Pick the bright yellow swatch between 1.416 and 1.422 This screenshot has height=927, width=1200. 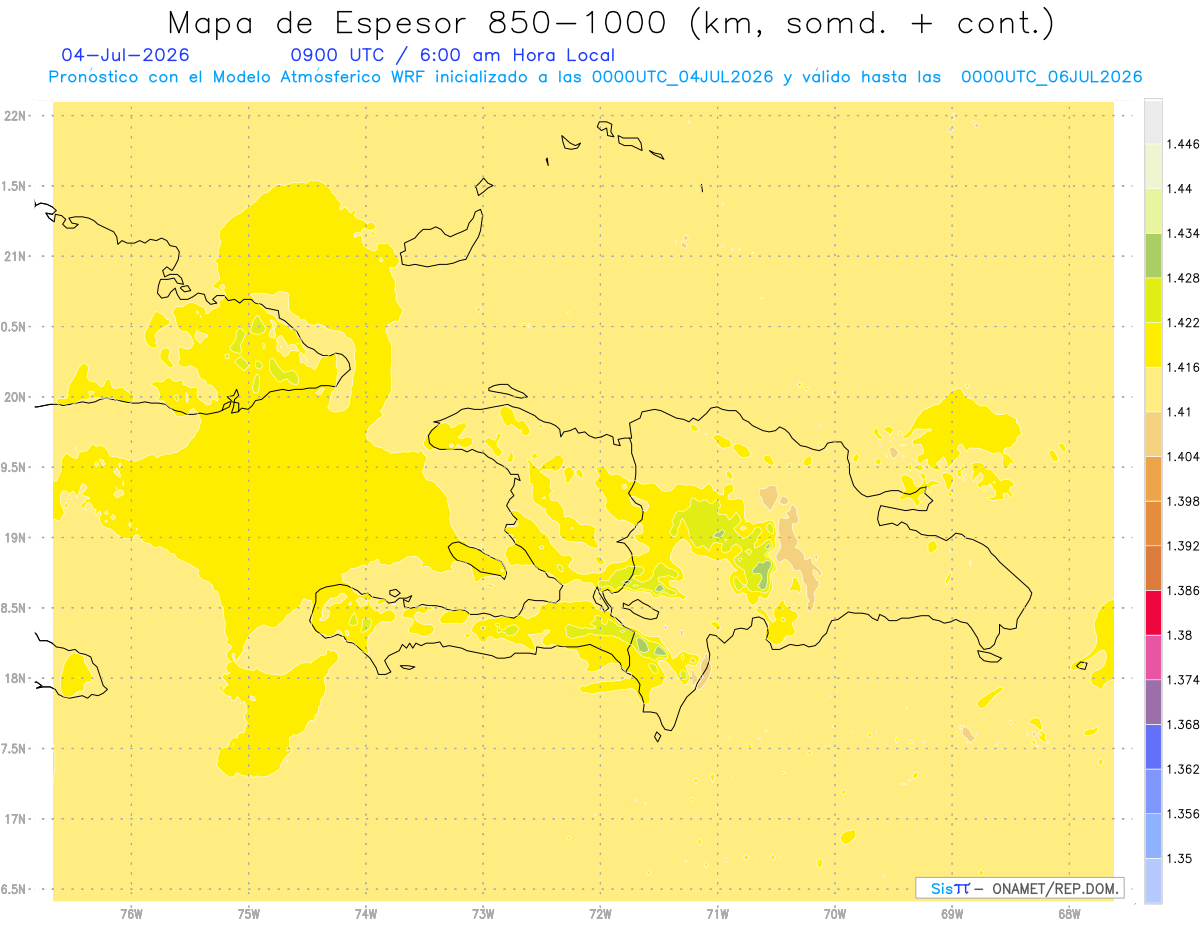(x=1153, y=344)
